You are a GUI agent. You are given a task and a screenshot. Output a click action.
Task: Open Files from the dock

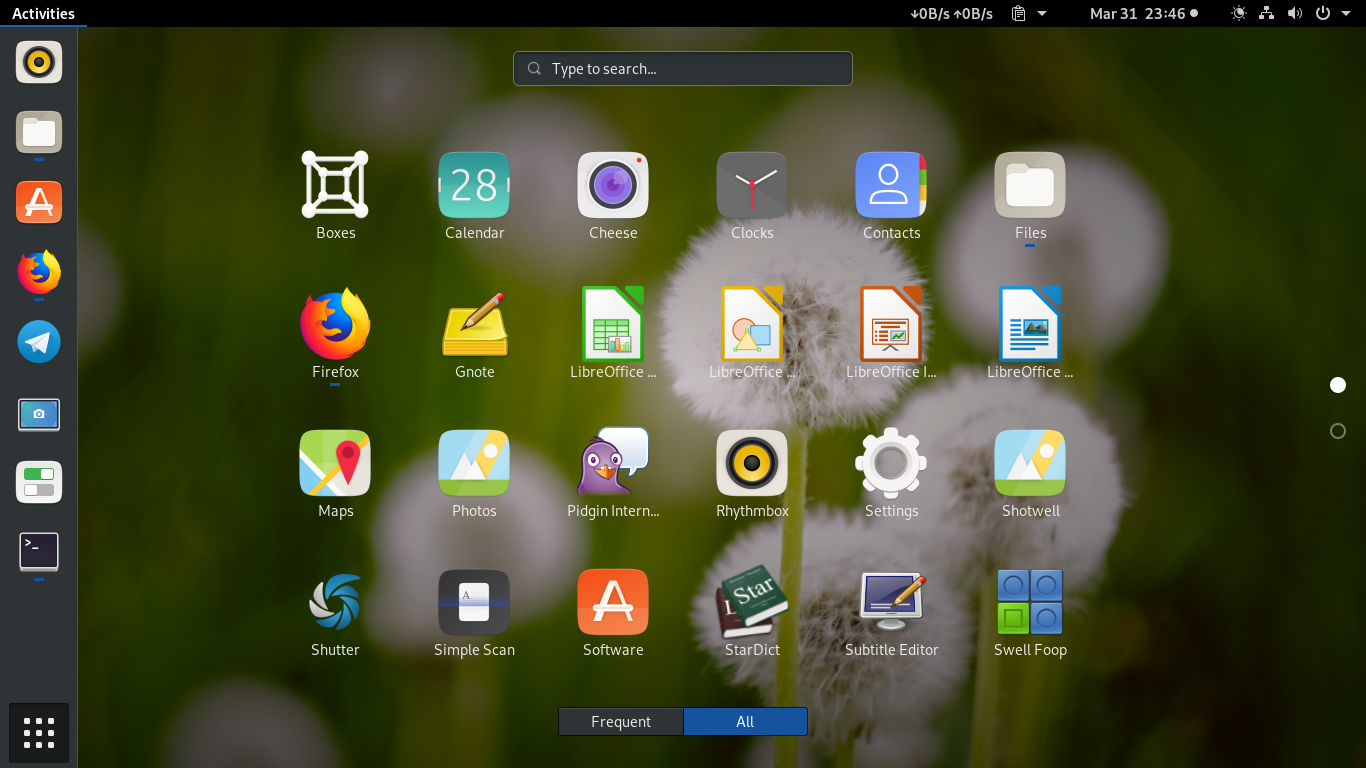point(39,132)
